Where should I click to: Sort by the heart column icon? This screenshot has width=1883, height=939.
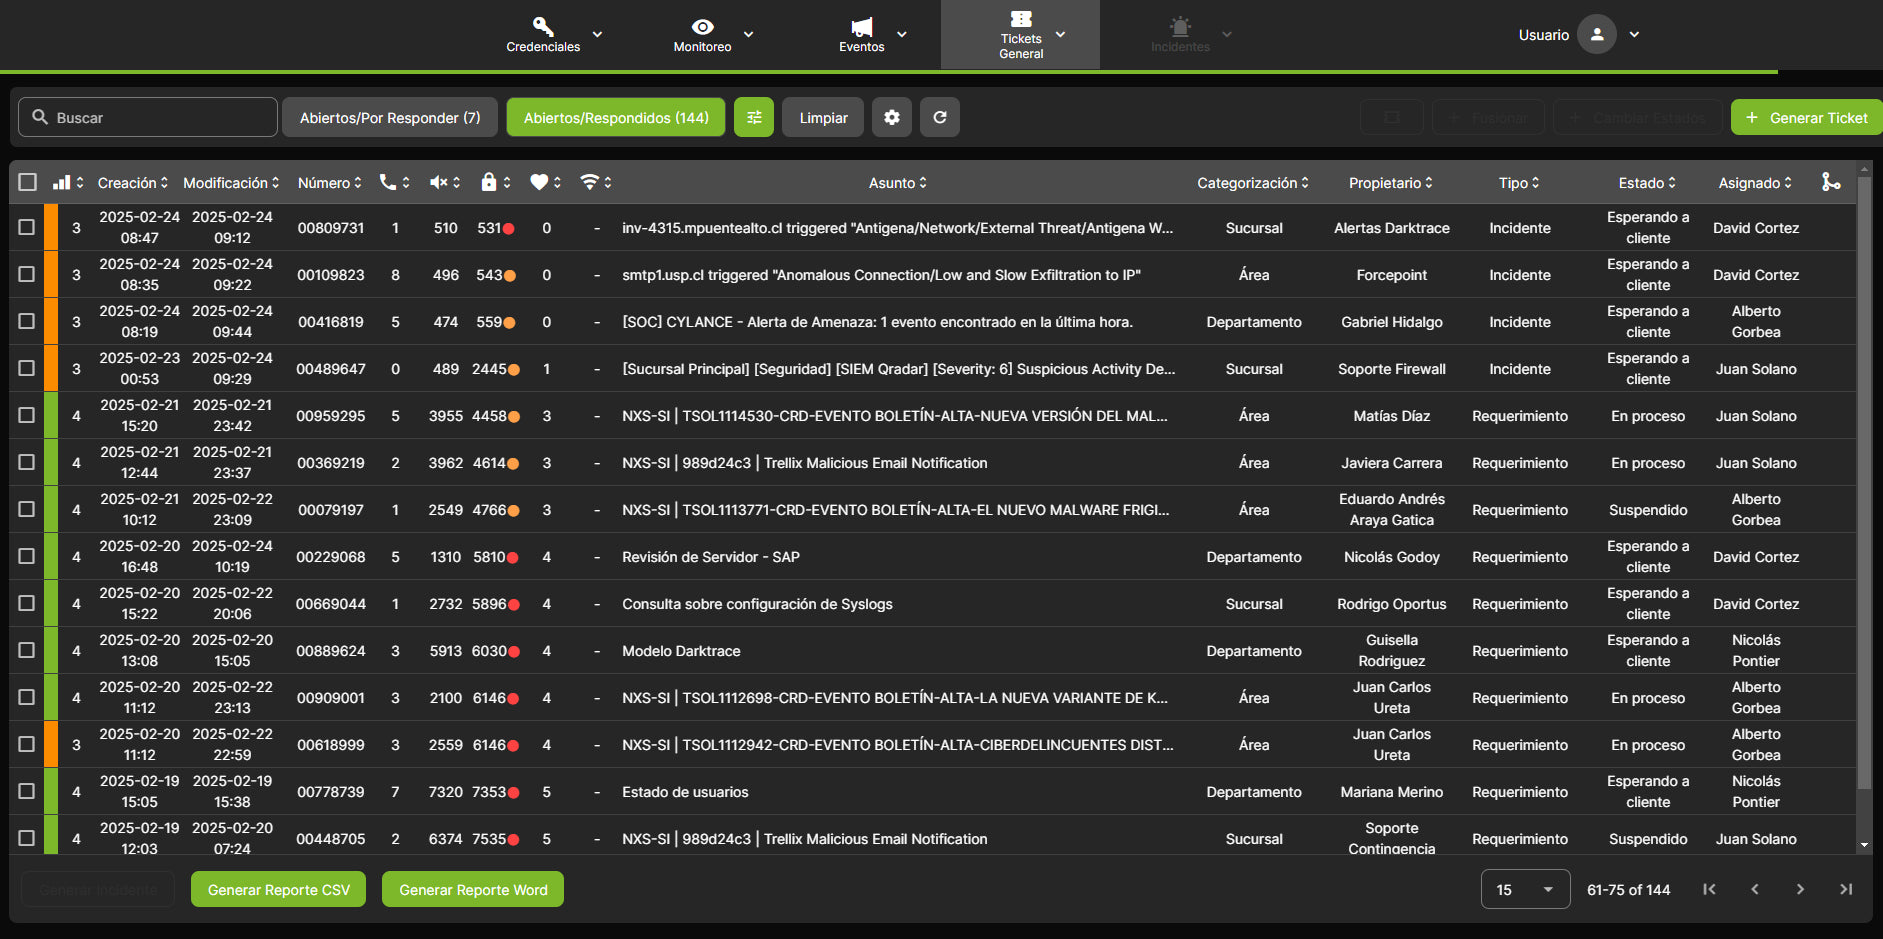tap(539, 182)
